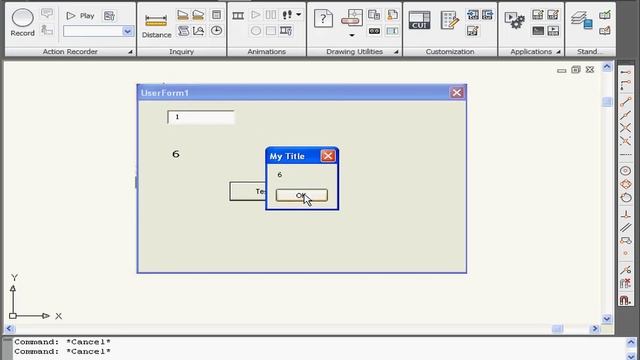Click the 6 label on UserForm1
The width and height of the screenshot is (640, 360).
176,154
